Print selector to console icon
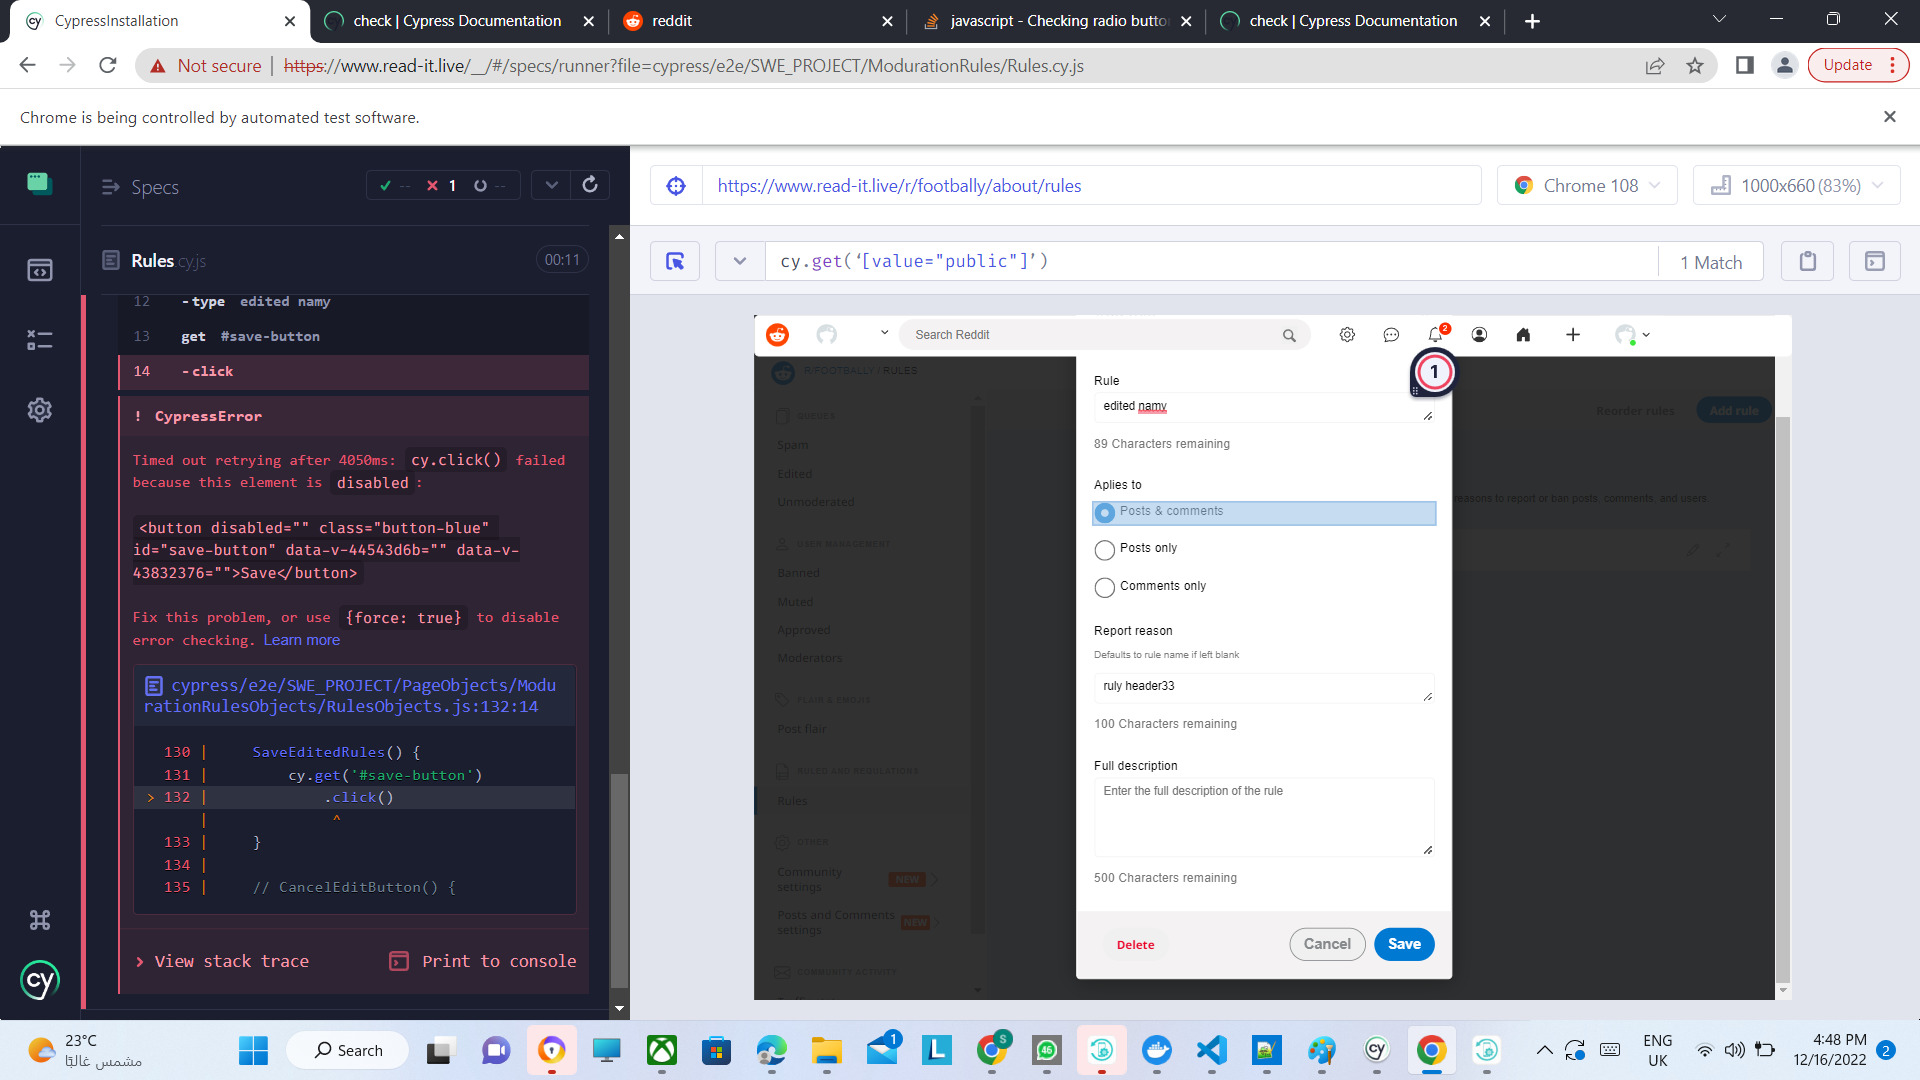Screen dimensions: 1920x1080 click(x=1874, y=262)
